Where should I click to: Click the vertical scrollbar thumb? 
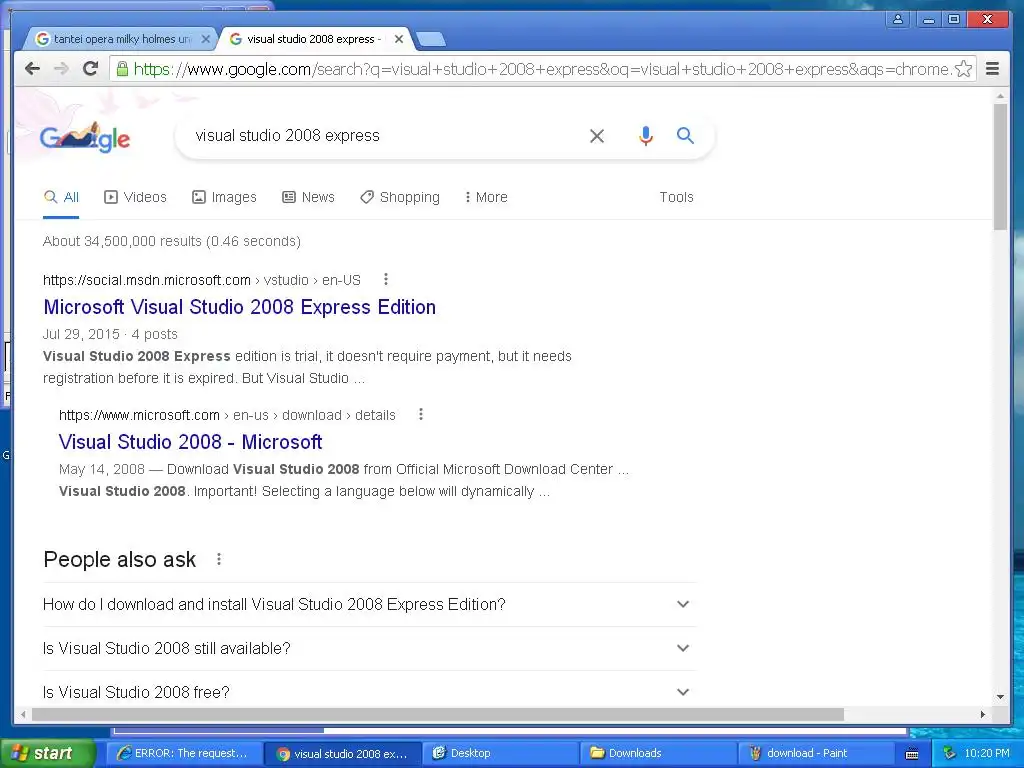pos(1000,167)
